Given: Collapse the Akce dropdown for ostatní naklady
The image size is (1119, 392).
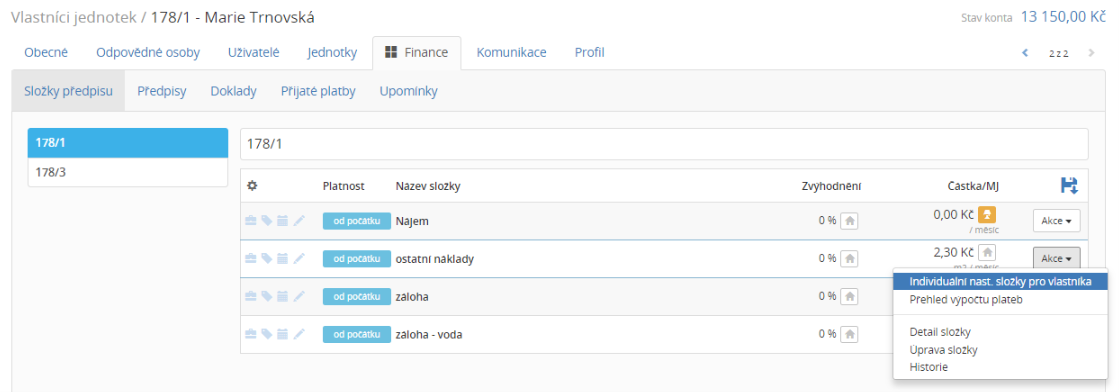Looking at the screenshot, I should pyautogui.click(x=1056, y=258).
